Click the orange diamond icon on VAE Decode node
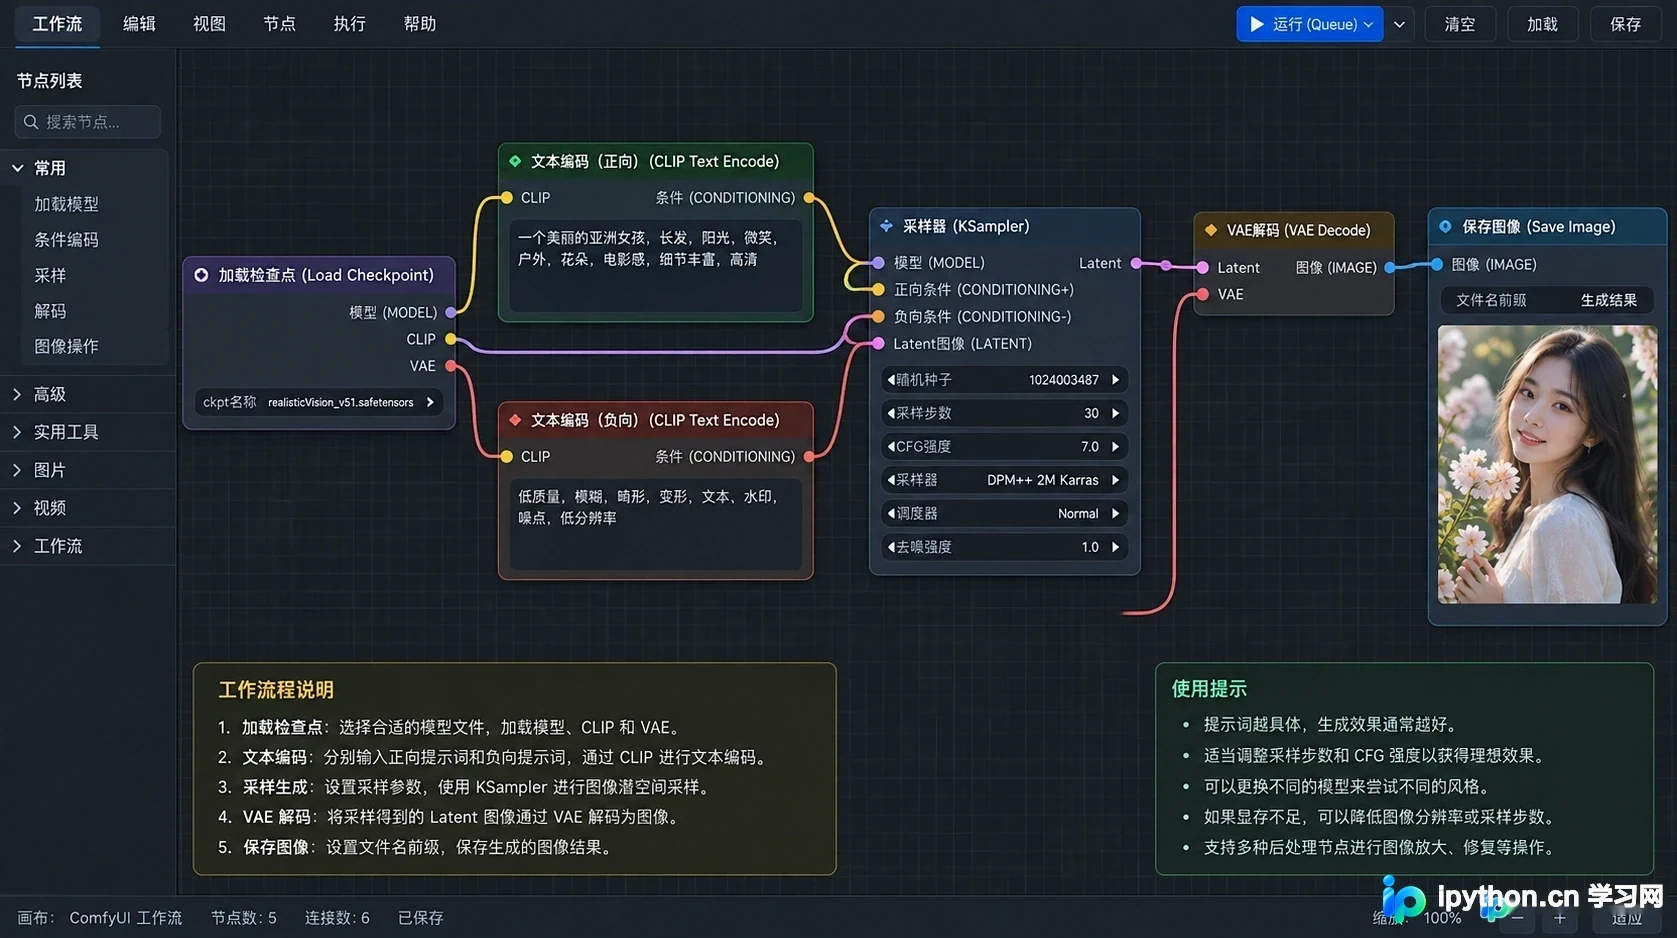This screenshot has width=1677, height=938. pyautogui.click(x=1211, y=230)
